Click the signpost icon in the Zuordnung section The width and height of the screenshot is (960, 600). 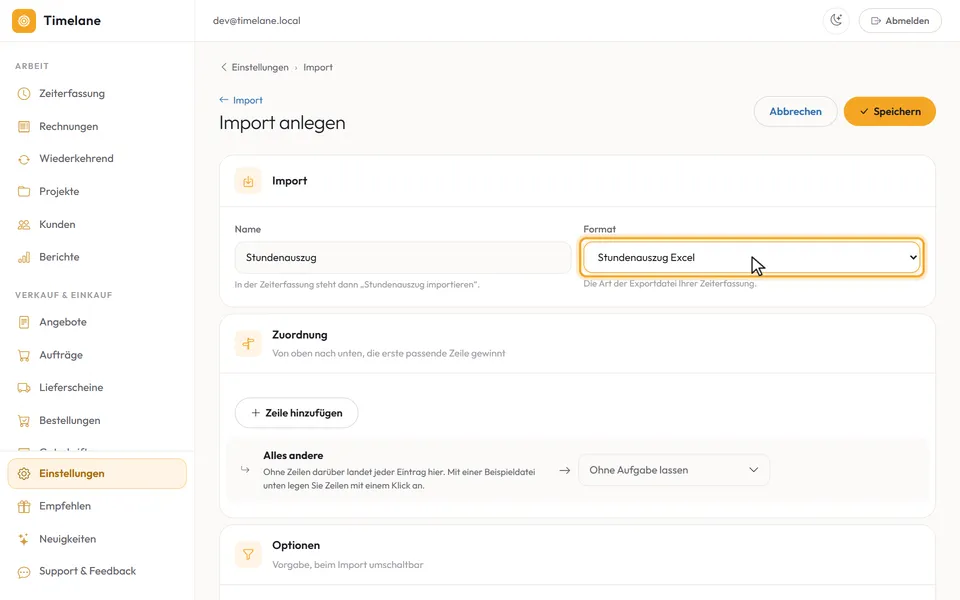pos(248,343)
